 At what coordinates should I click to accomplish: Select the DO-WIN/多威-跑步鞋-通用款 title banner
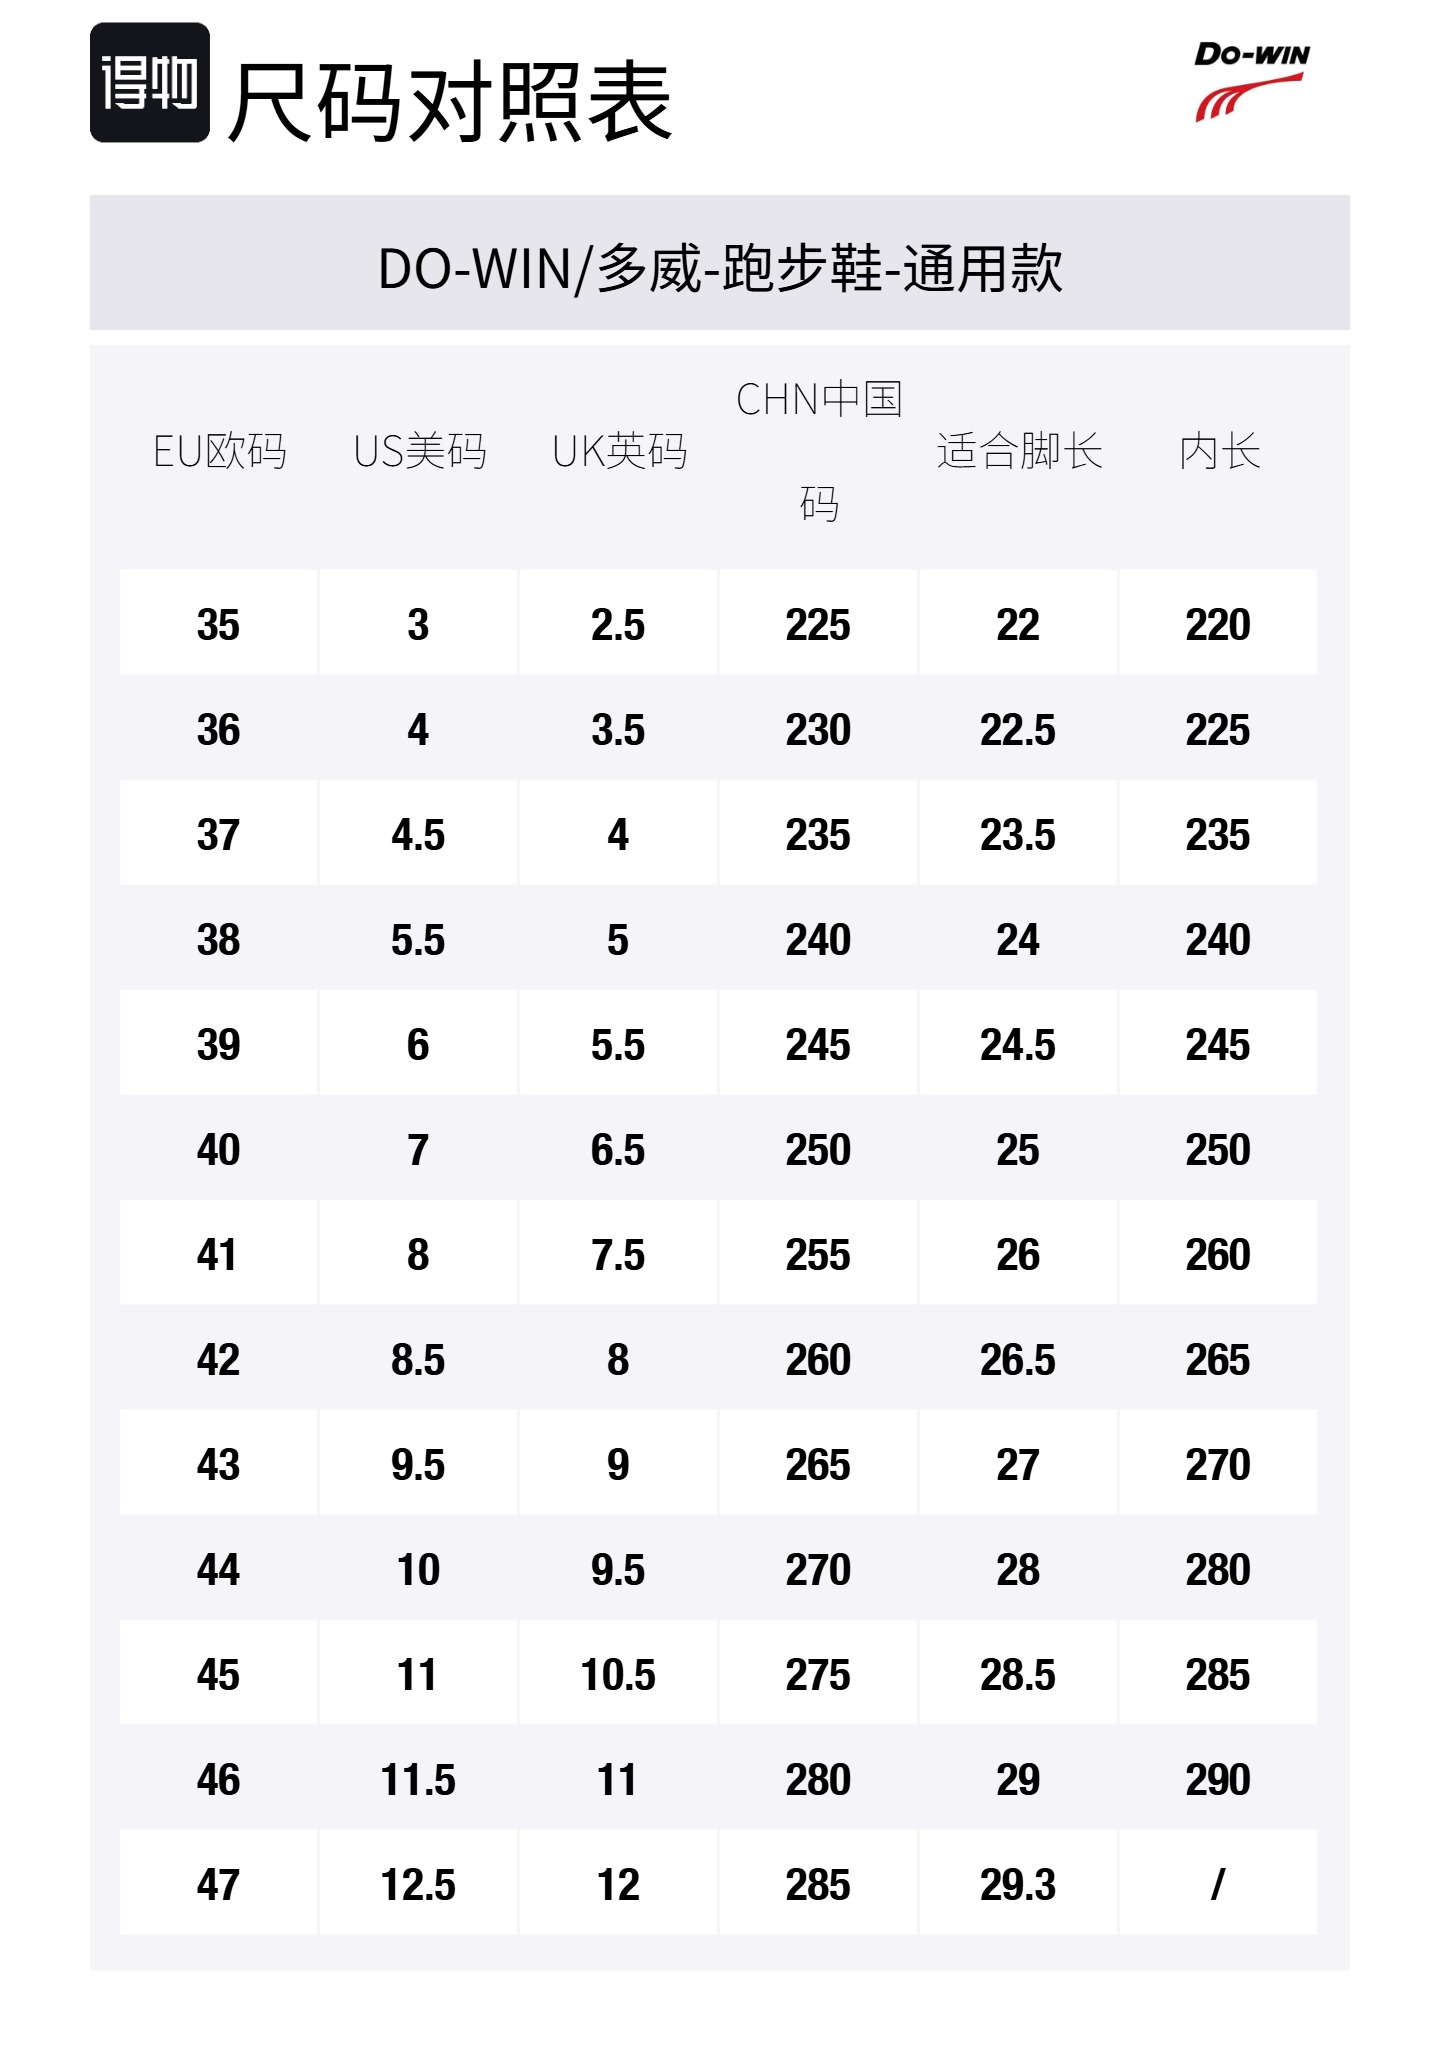tap(720, 262)
